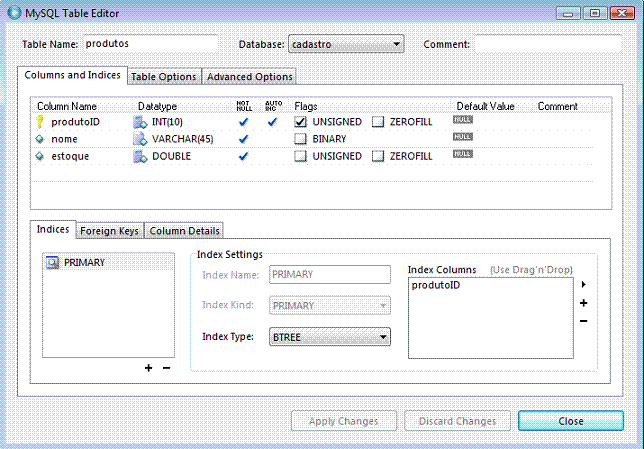Open the Index Type BTREE dropdown
Image resolution: width=644 pixels, height=449 pixels.
click(x=330, y=337)
